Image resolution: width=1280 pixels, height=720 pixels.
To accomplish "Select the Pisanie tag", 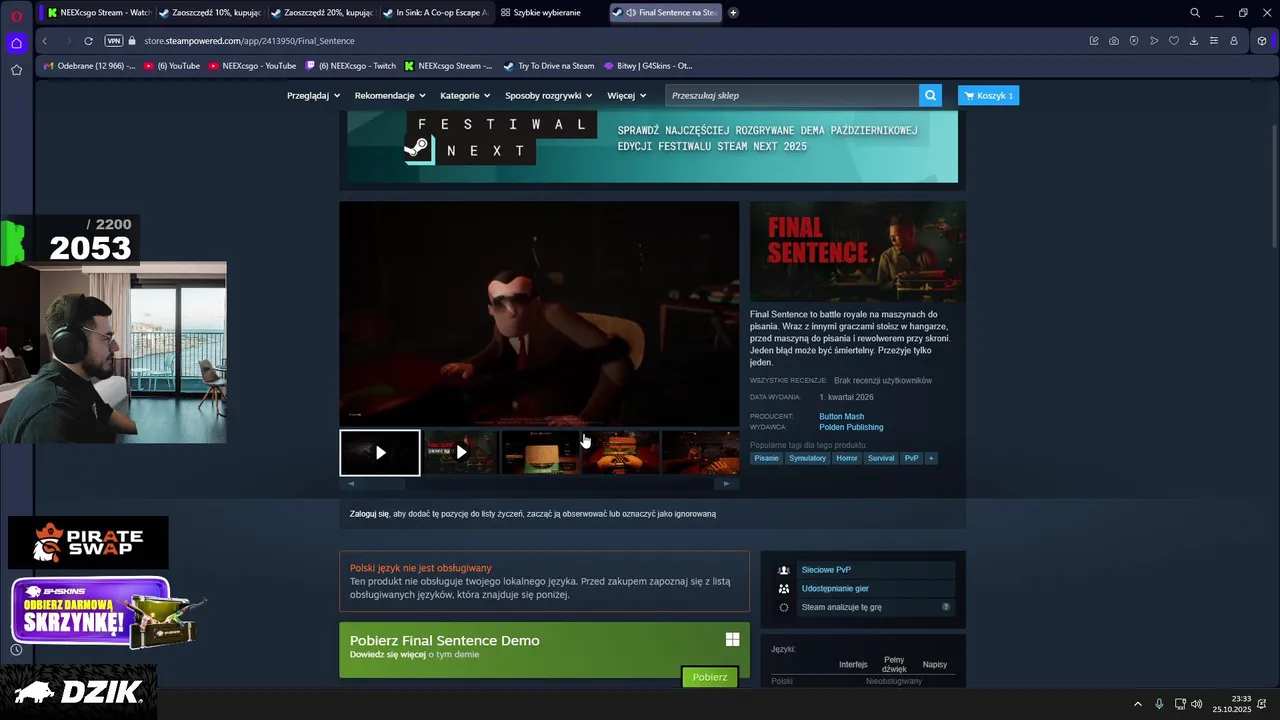I will point(766,458).
